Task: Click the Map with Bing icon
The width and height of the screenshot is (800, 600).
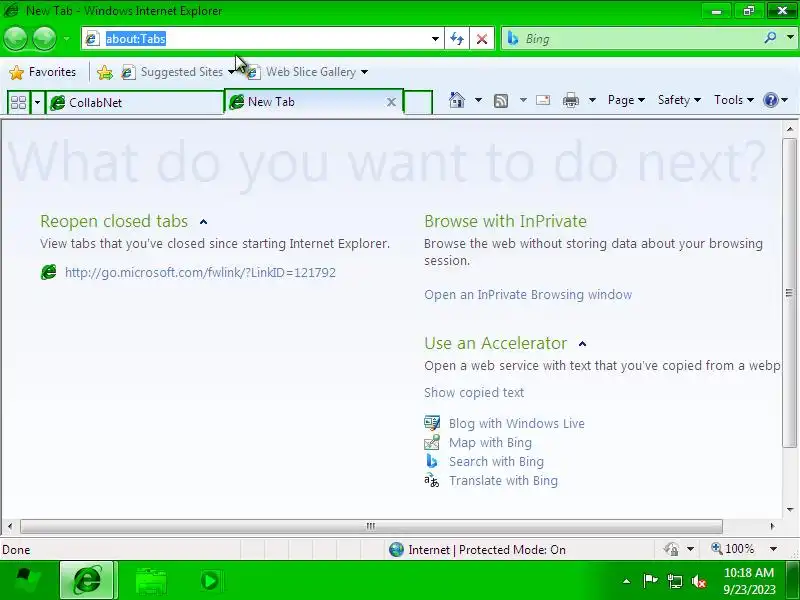Action: coord(432,442)
